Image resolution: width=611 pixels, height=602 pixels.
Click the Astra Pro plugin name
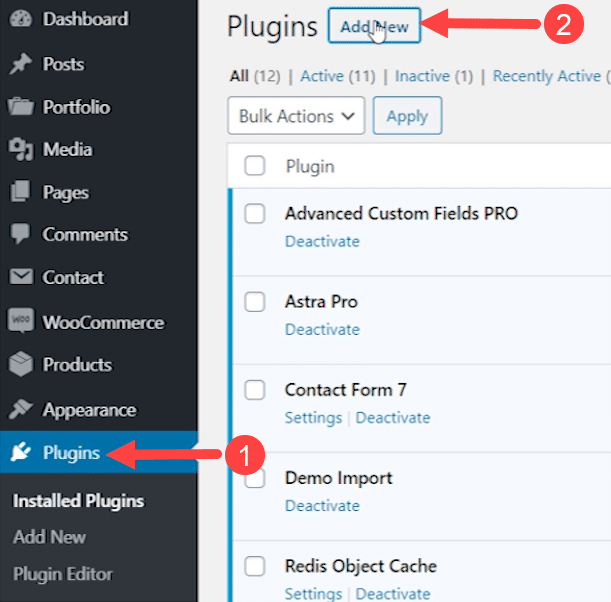321,302
